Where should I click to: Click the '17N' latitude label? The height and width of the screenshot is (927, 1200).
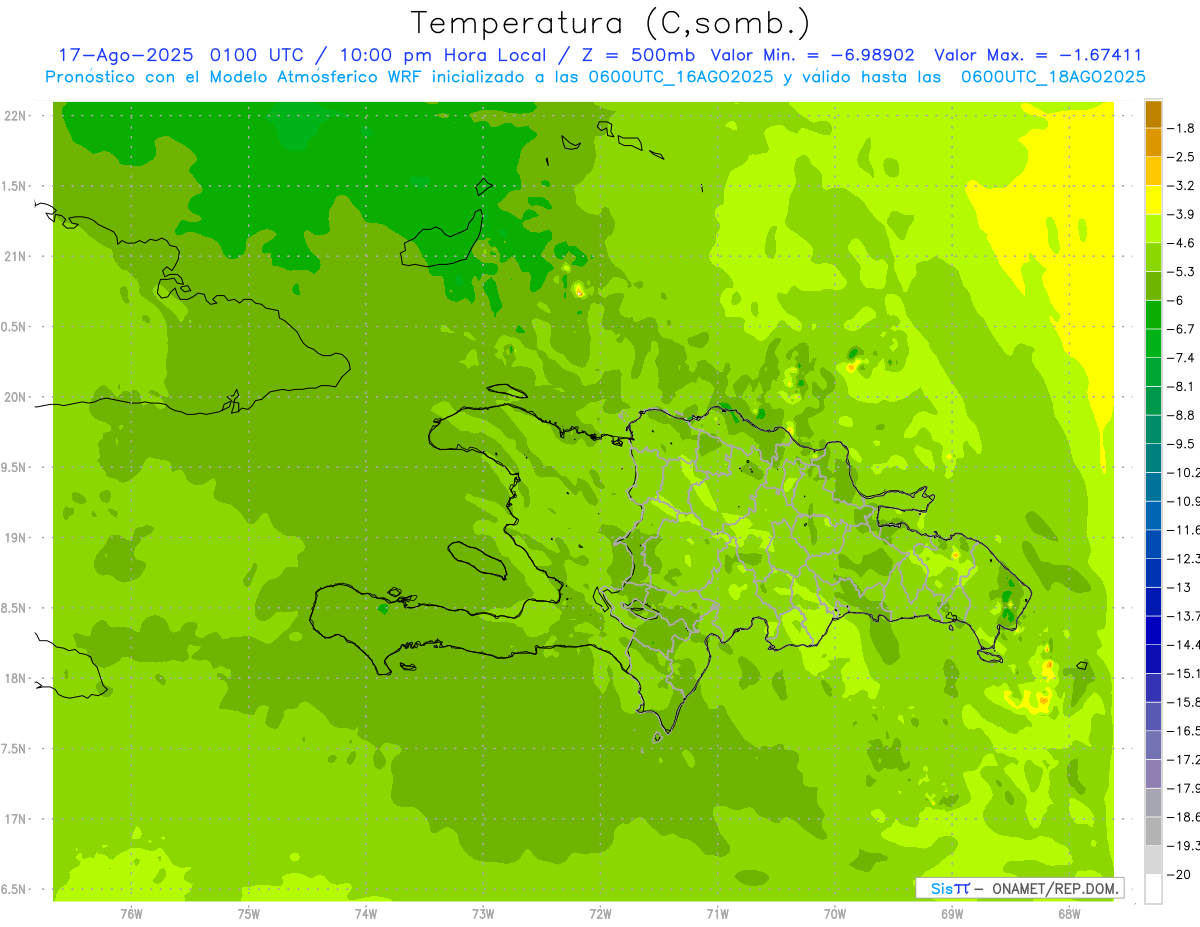[17, 820]
